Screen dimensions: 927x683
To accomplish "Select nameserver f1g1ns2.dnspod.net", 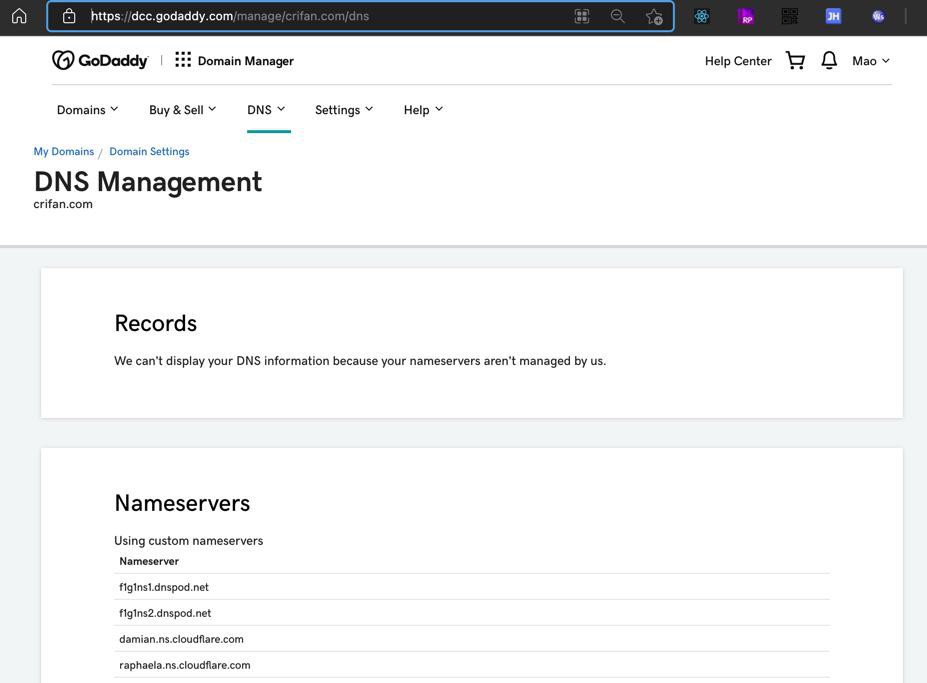I will click(x=472, y=613).
